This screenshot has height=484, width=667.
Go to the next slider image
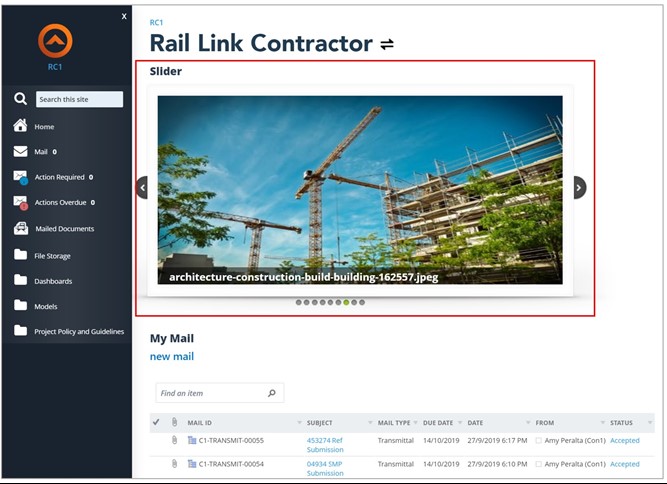(x=579, y=188)
